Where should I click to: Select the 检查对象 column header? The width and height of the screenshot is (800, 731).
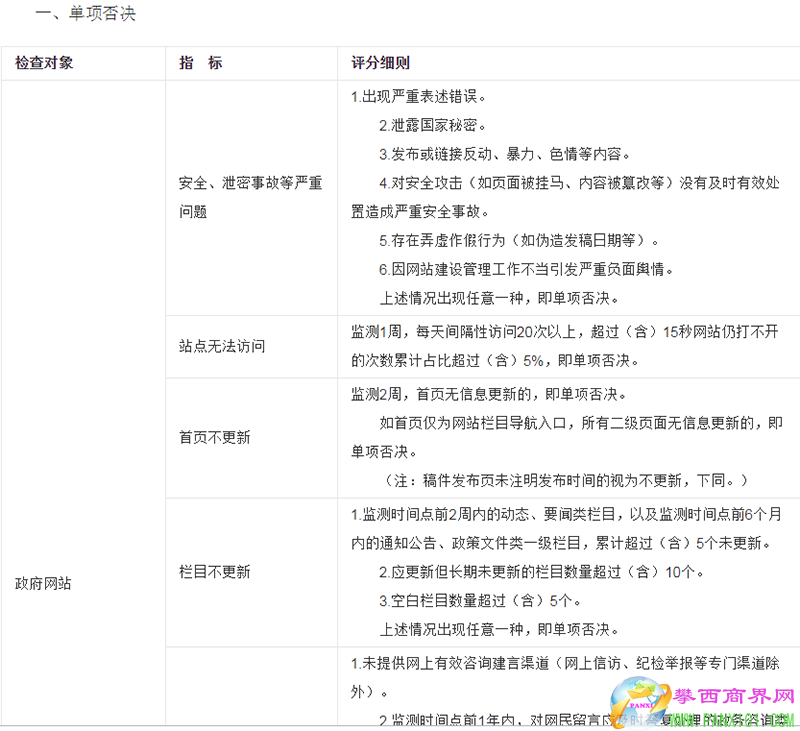point(44,63)
